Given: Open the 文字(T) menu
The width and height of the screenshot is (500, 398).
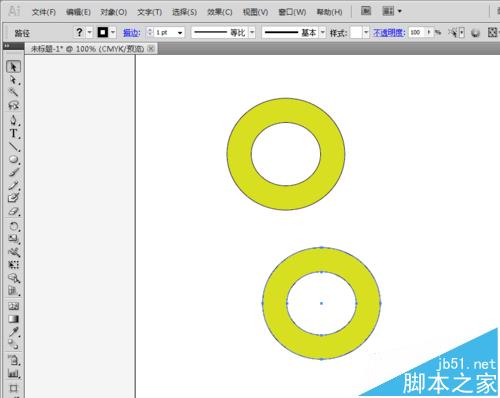Looking at the screenshot, I should (x=150, y=12).
